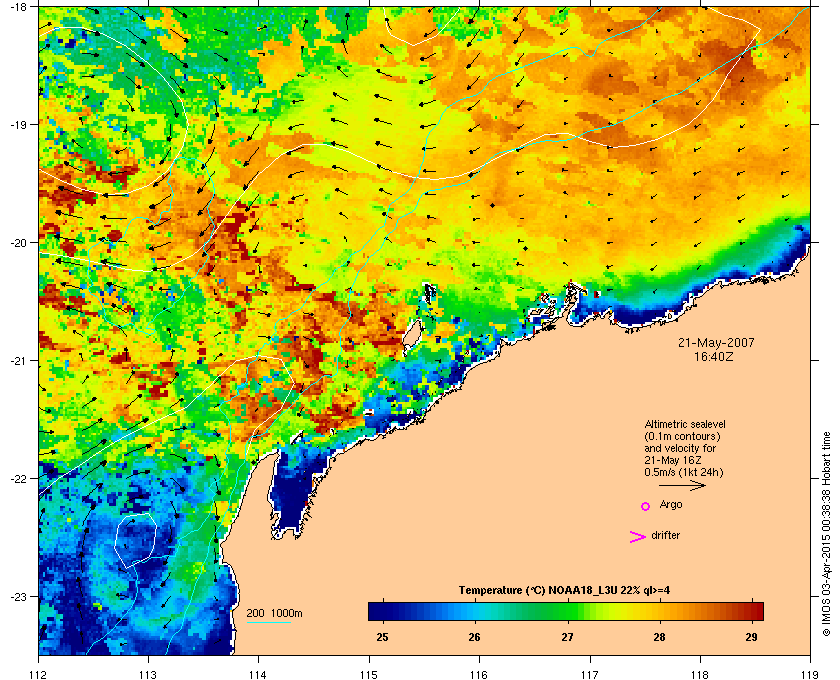Click the 'Argo' legend label

point(671,505)
